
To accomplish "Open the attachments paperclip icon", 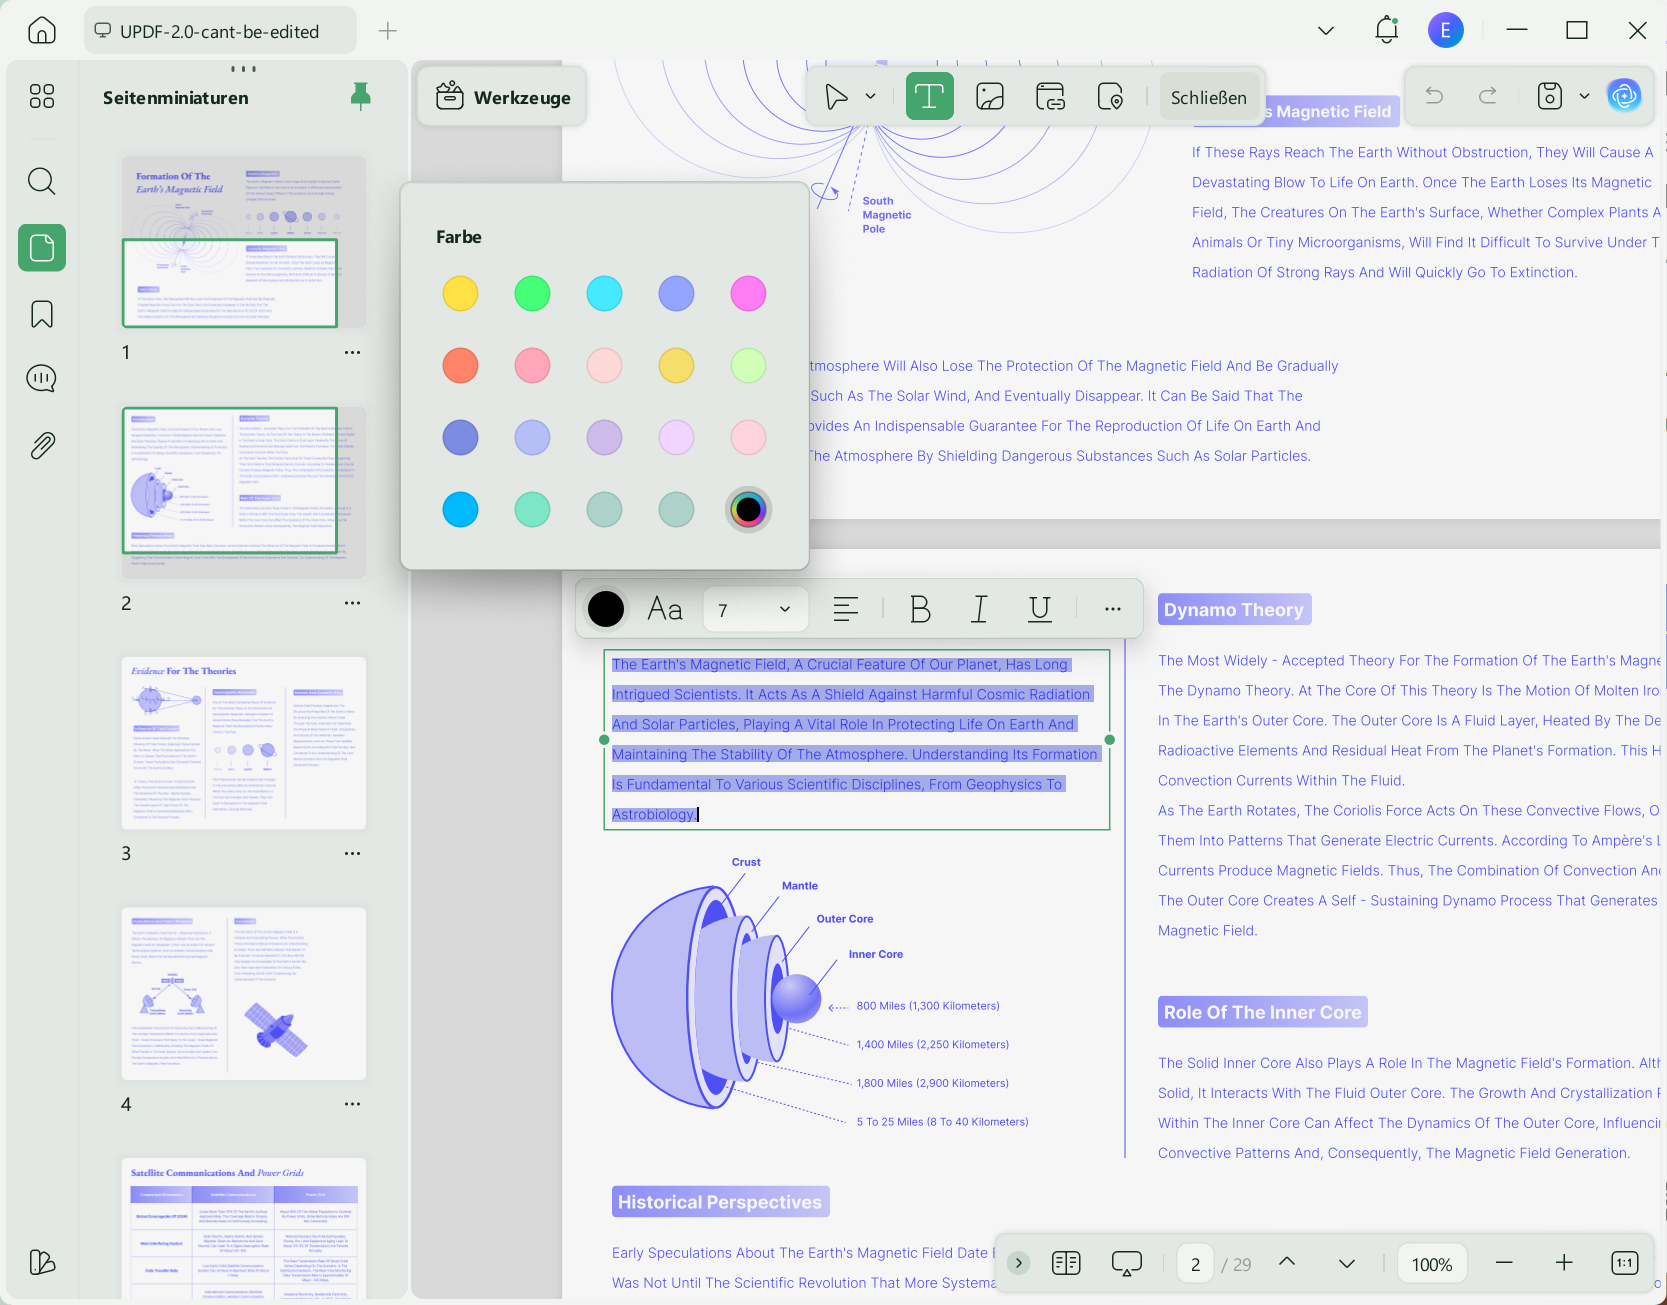I will 42,445.
